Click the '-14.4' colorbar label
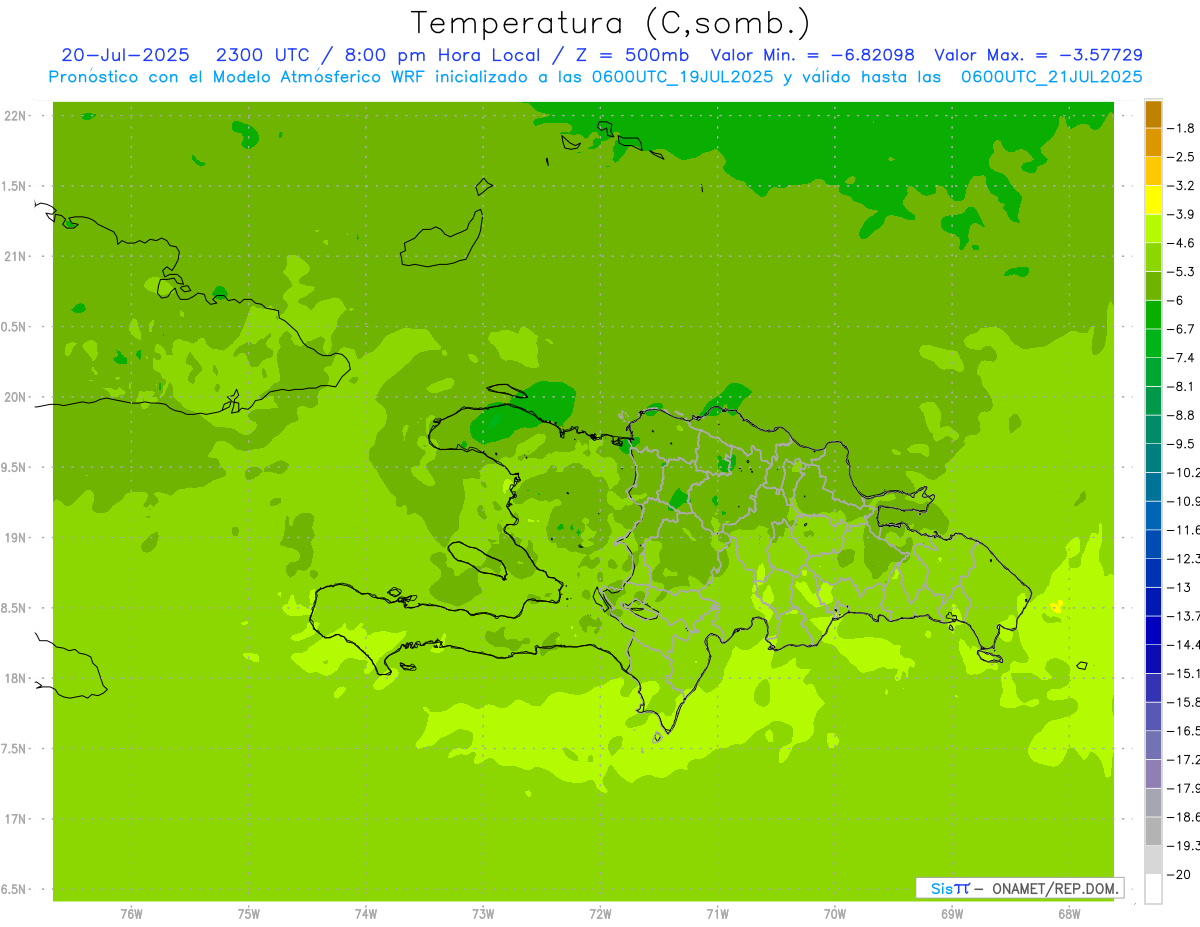The height and width of the screenshot is (927, 1200). (1184, 645)
